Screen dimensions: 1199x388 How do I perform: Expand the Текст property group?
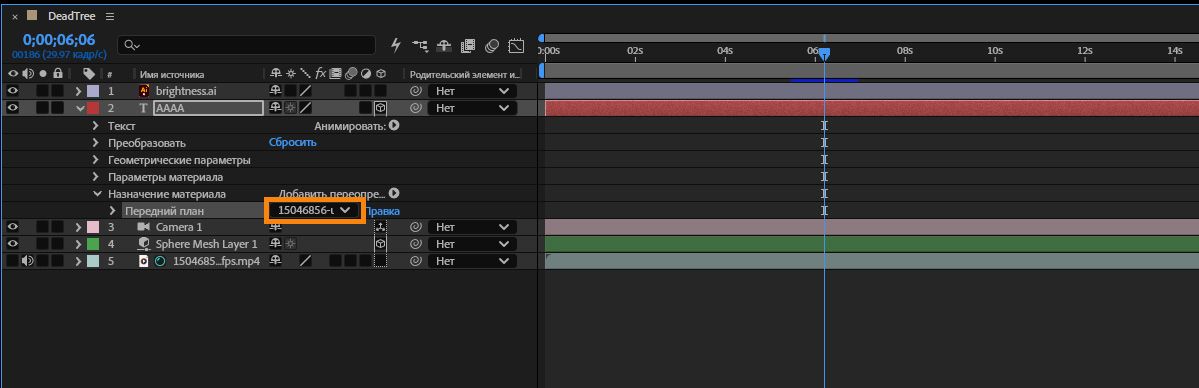tap(96, 126)
